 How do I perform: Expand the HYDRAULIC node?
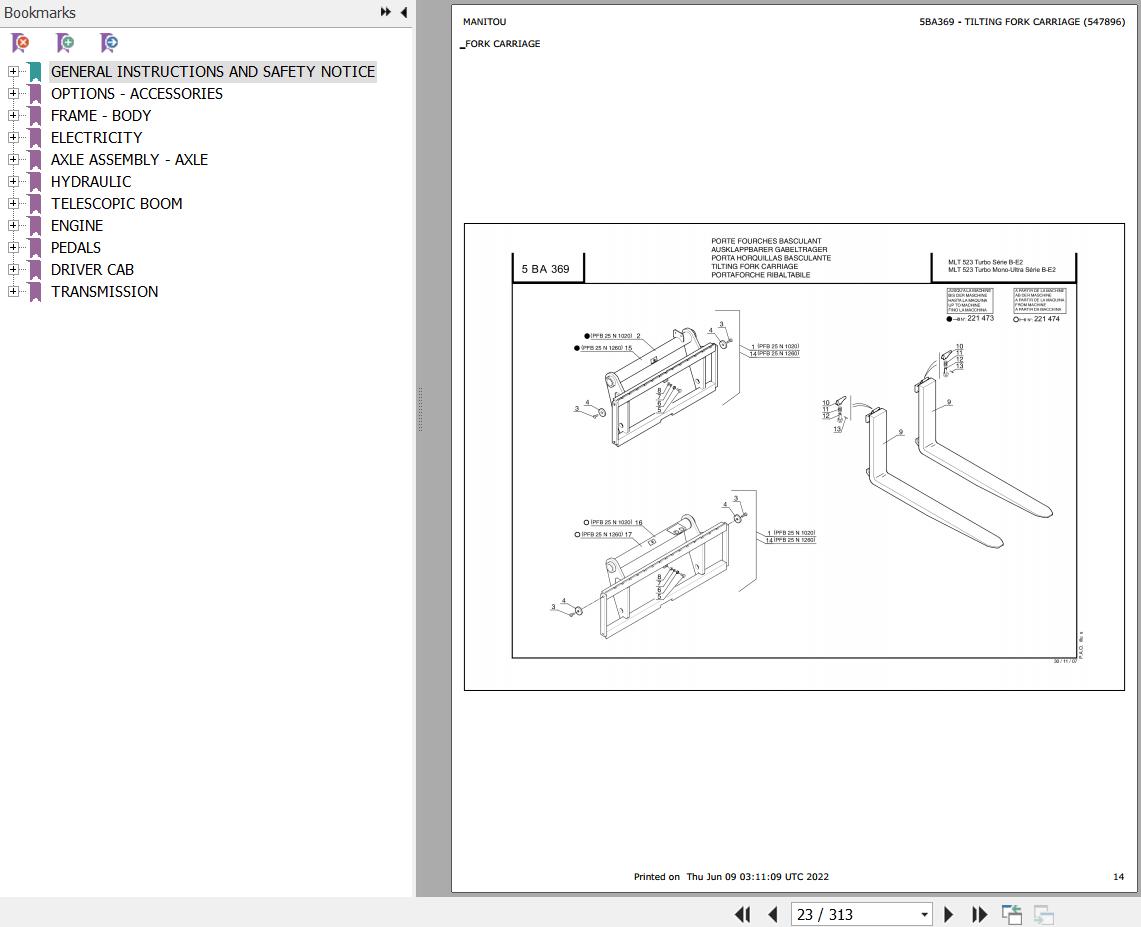(13, 181)
